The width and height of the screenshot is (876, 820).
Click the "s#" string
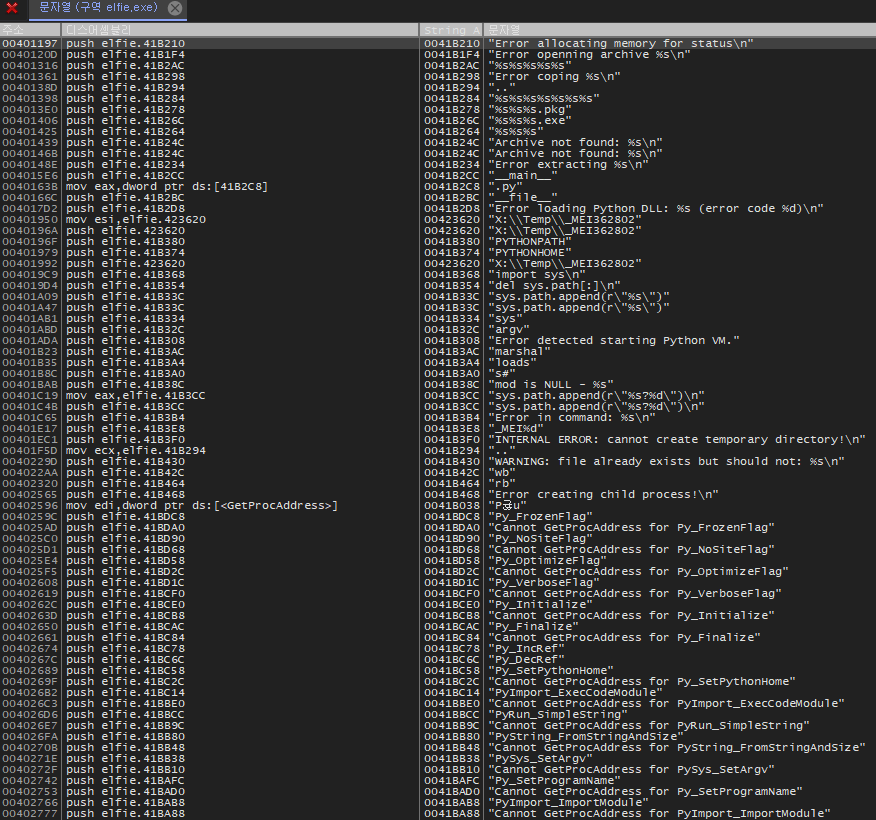tap(502, 374)
